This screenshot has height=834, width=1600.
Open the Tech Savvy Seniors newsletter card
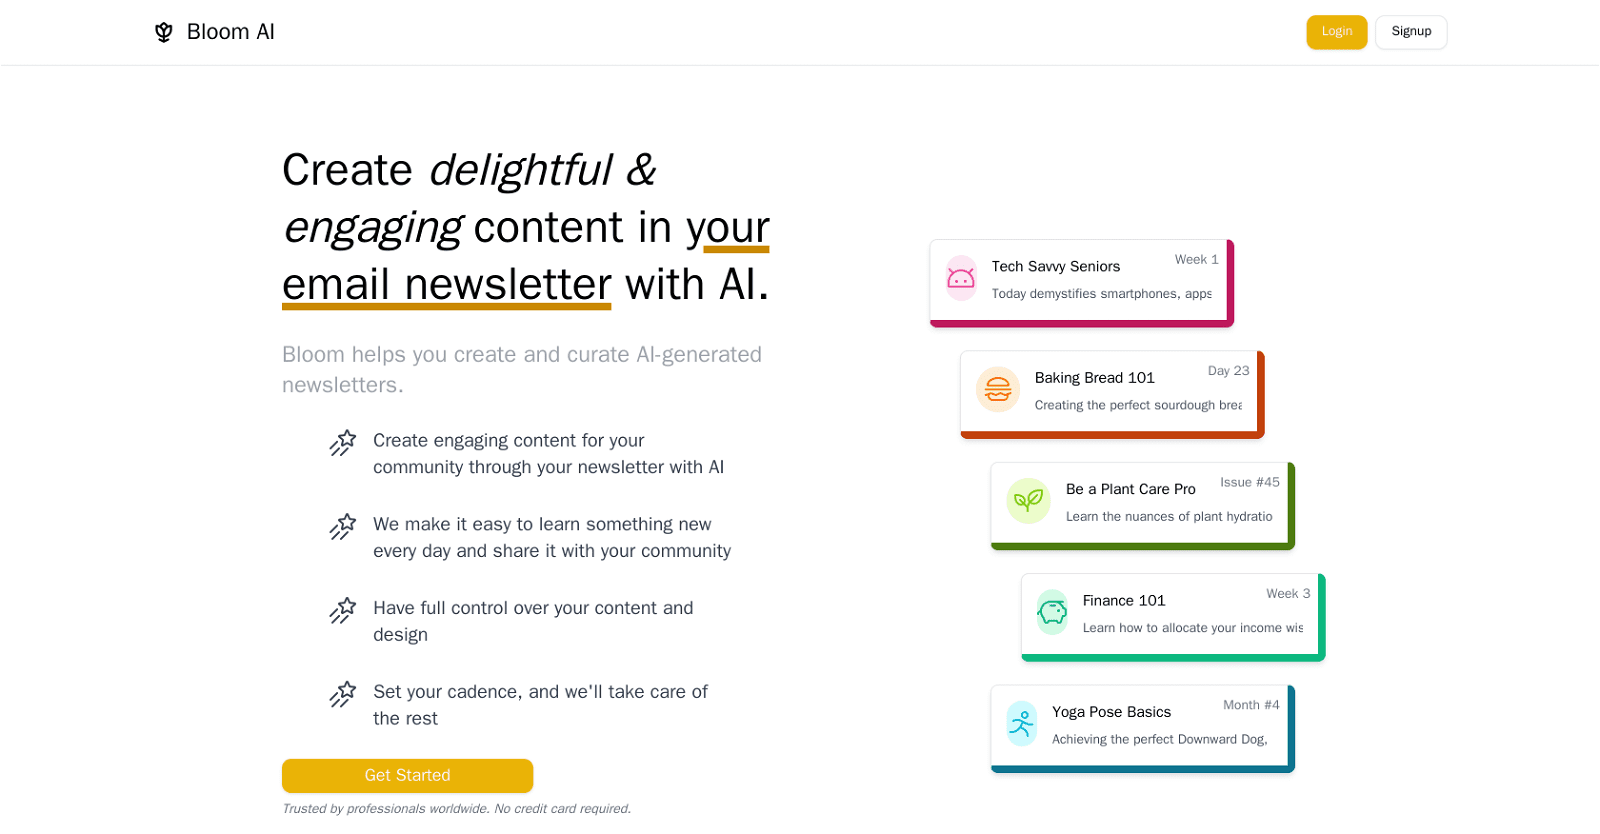(1080, 281)
